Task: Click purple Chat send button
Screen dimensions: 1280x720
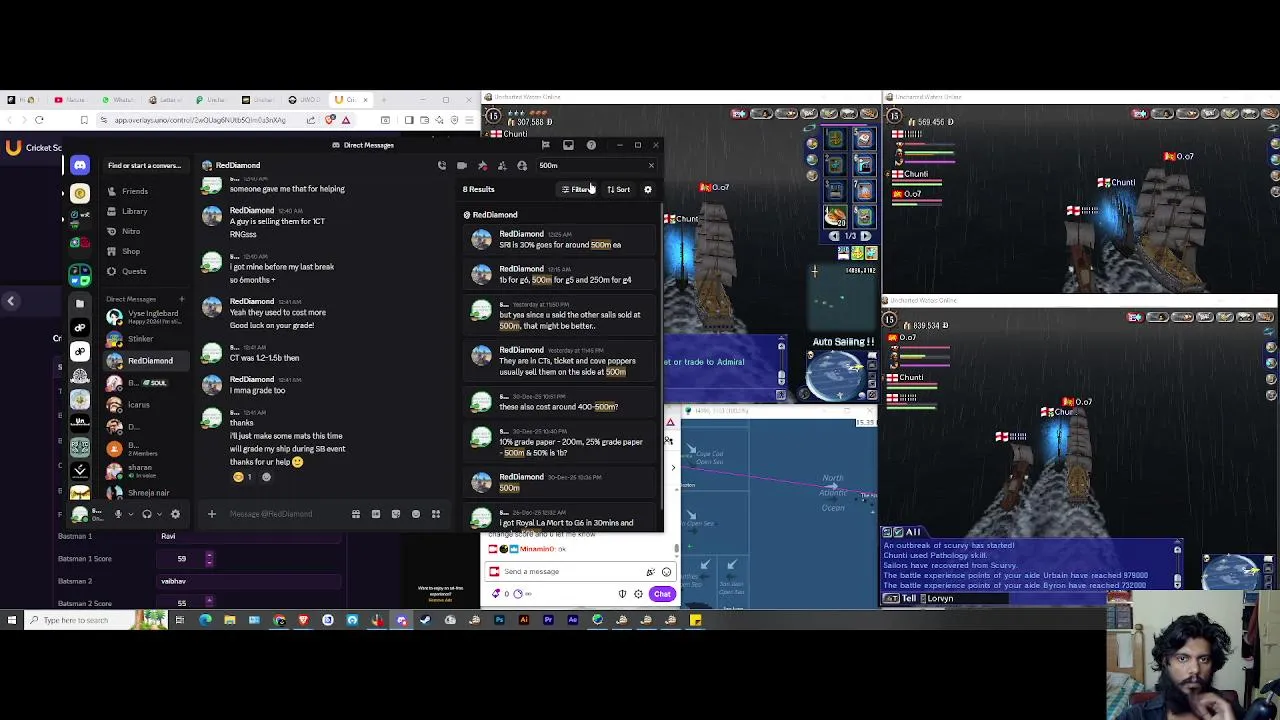Action: tap(662, 594)
